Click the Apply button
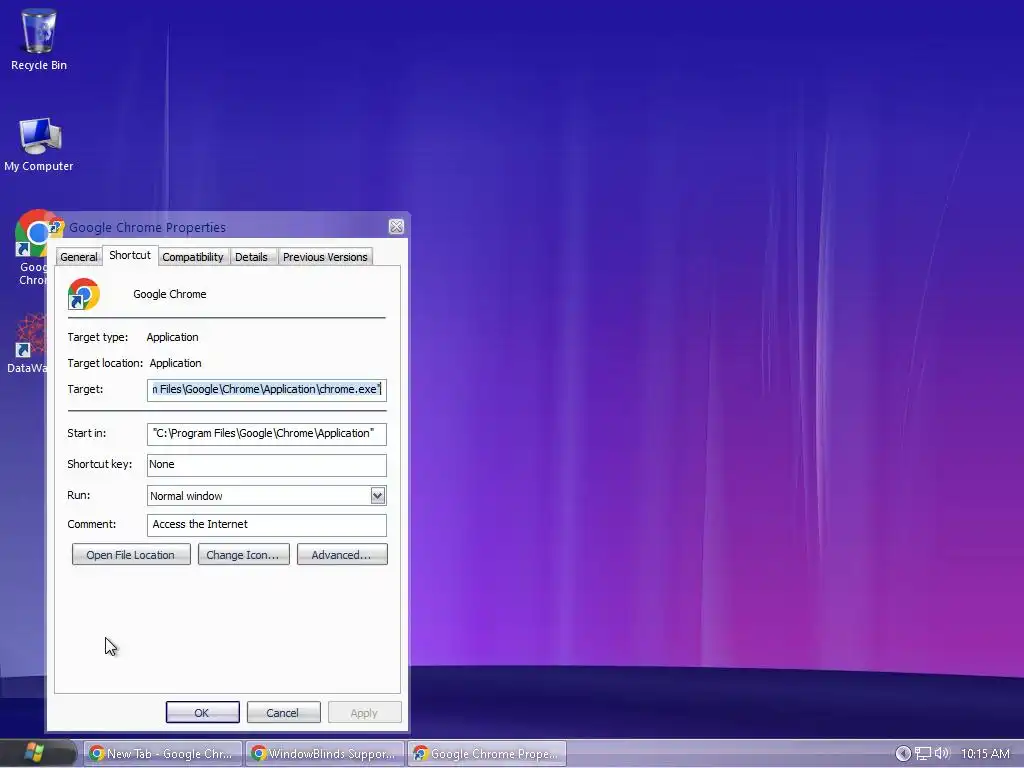 [364, 712]
